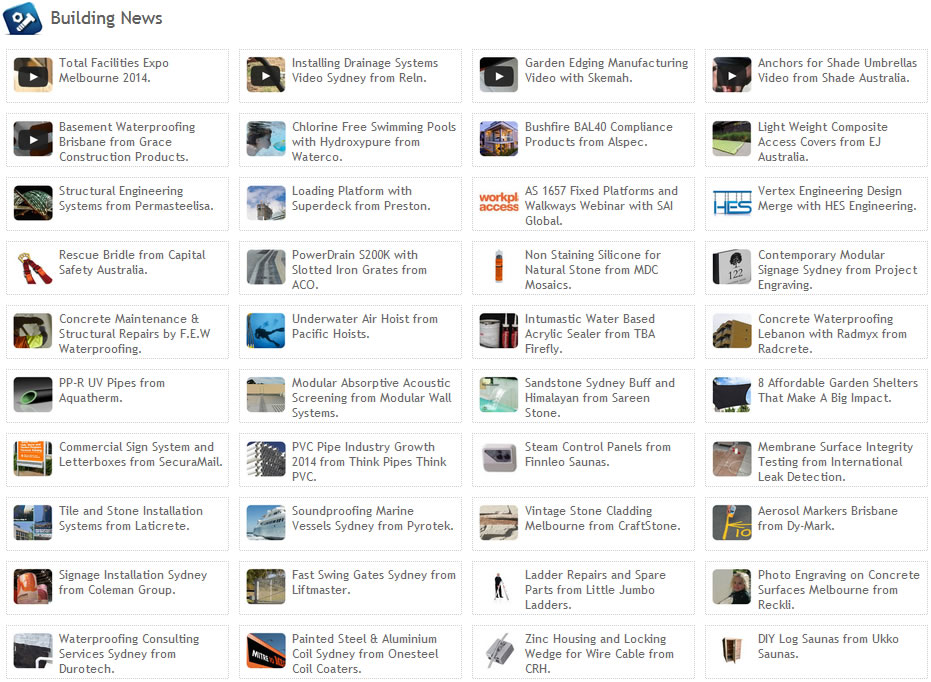
Task: Open Tile and Stone Installation Systems Laticrete link
Action: (x=131, y=519)
